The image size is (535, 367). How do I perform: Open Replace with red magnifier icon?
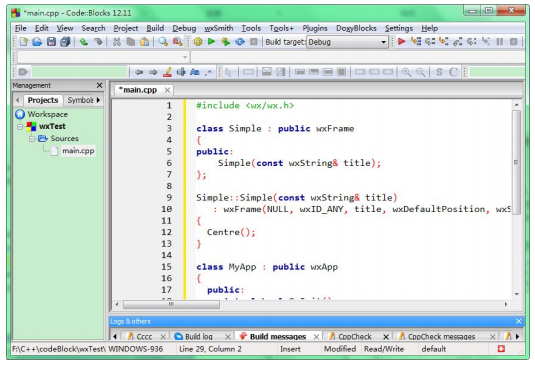click(x=177, y=42)
